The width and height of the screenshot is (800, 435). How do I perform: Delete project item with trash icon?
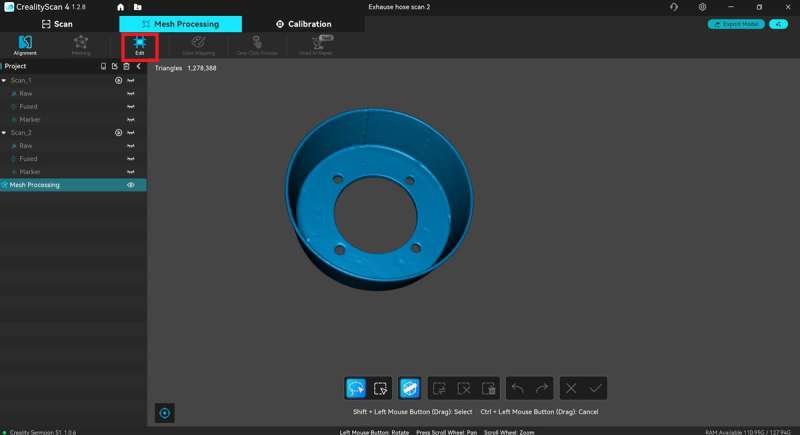126,66
